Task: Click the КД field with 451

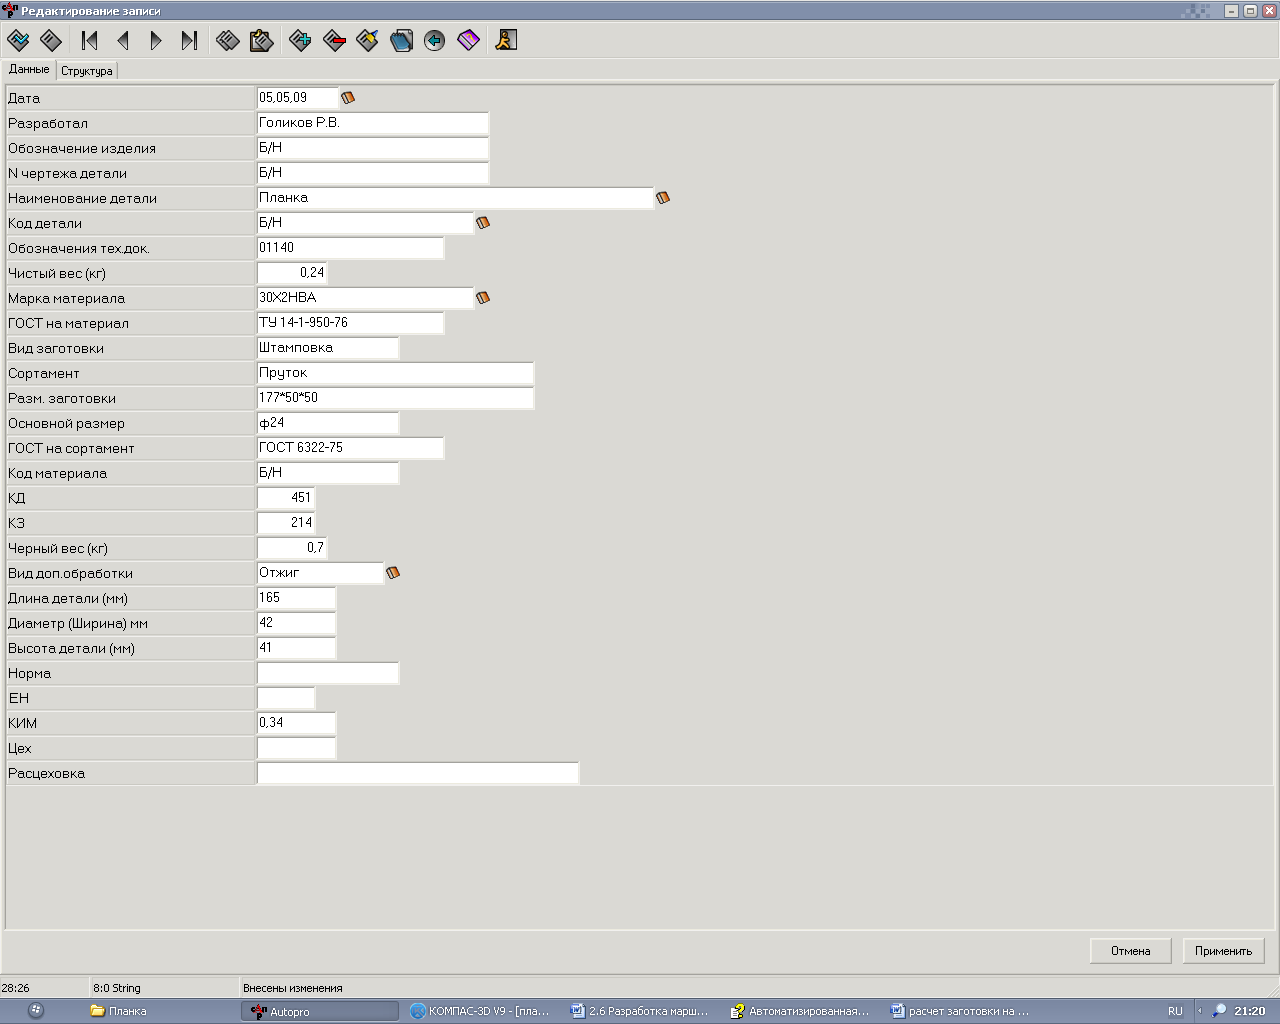Action: [286, 498]
